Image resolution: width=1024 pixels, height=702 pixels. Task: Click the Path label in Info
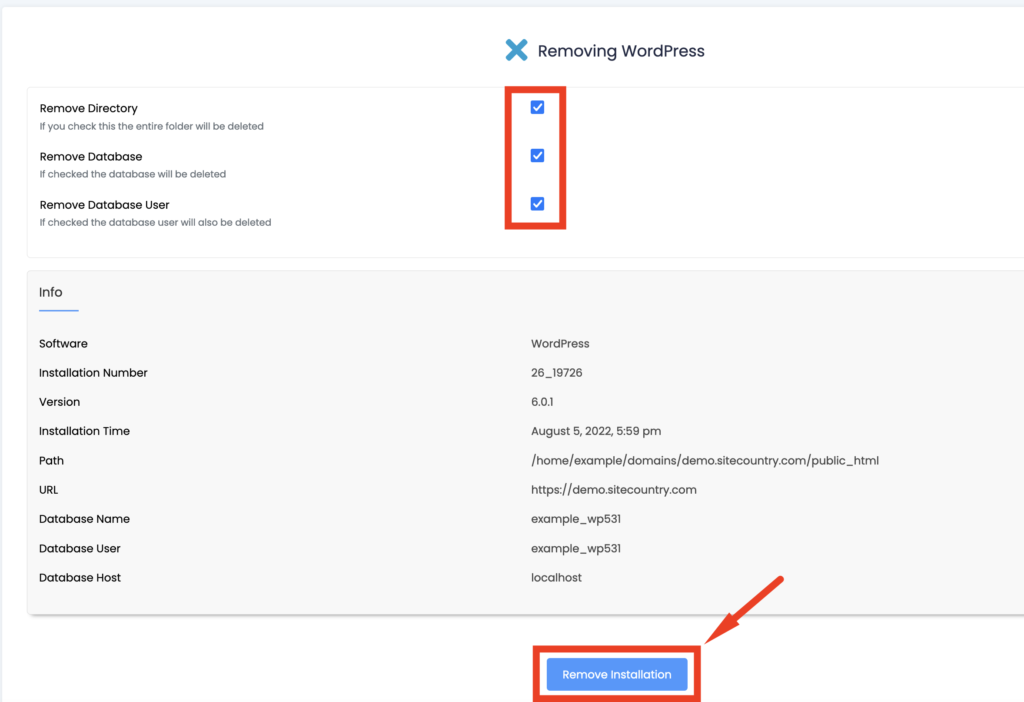(52, 460)
